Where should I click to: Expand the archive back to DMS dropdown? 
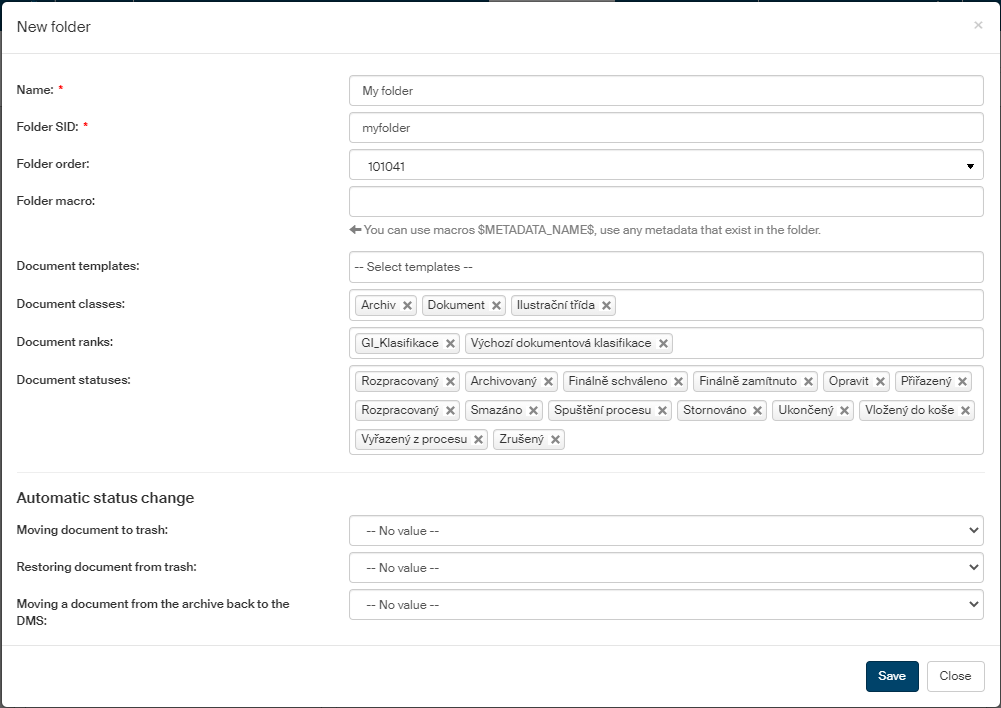[x=666, y=605]
